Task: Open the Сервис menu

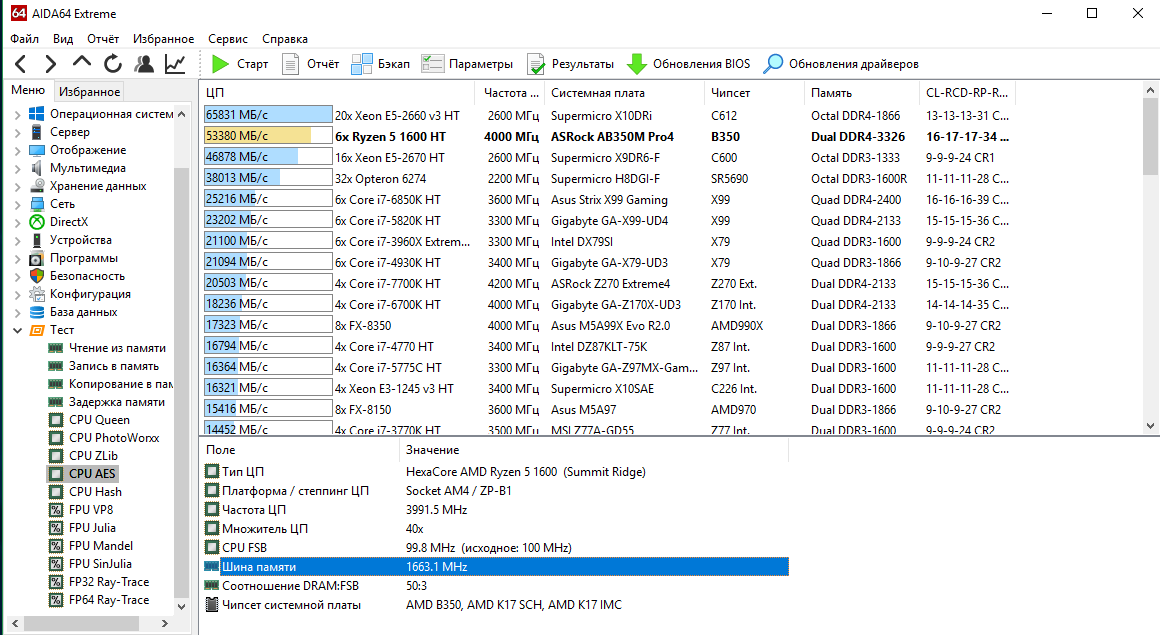Action: click(x=228, y=38)
